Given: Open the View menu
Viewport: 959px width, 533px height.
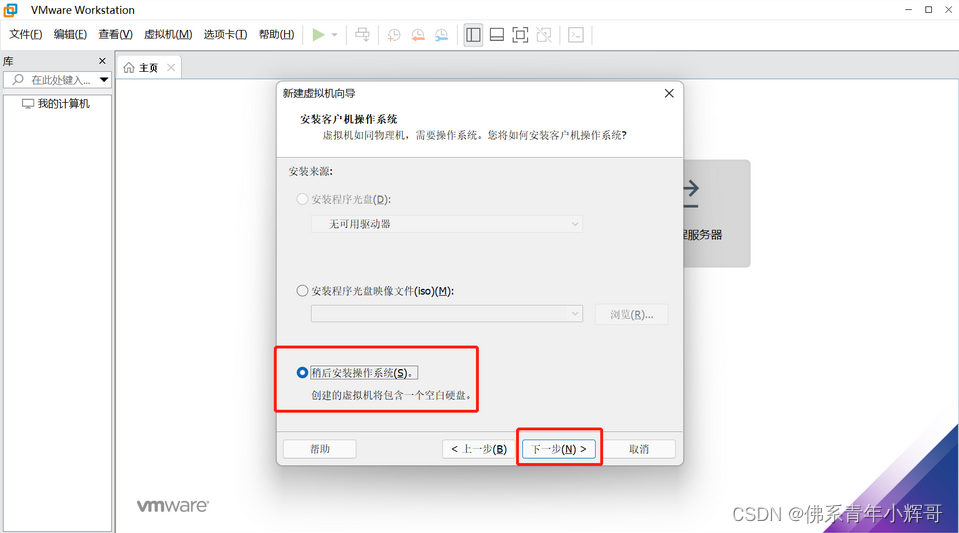Looking at the screenshot, I should (116, 35).
